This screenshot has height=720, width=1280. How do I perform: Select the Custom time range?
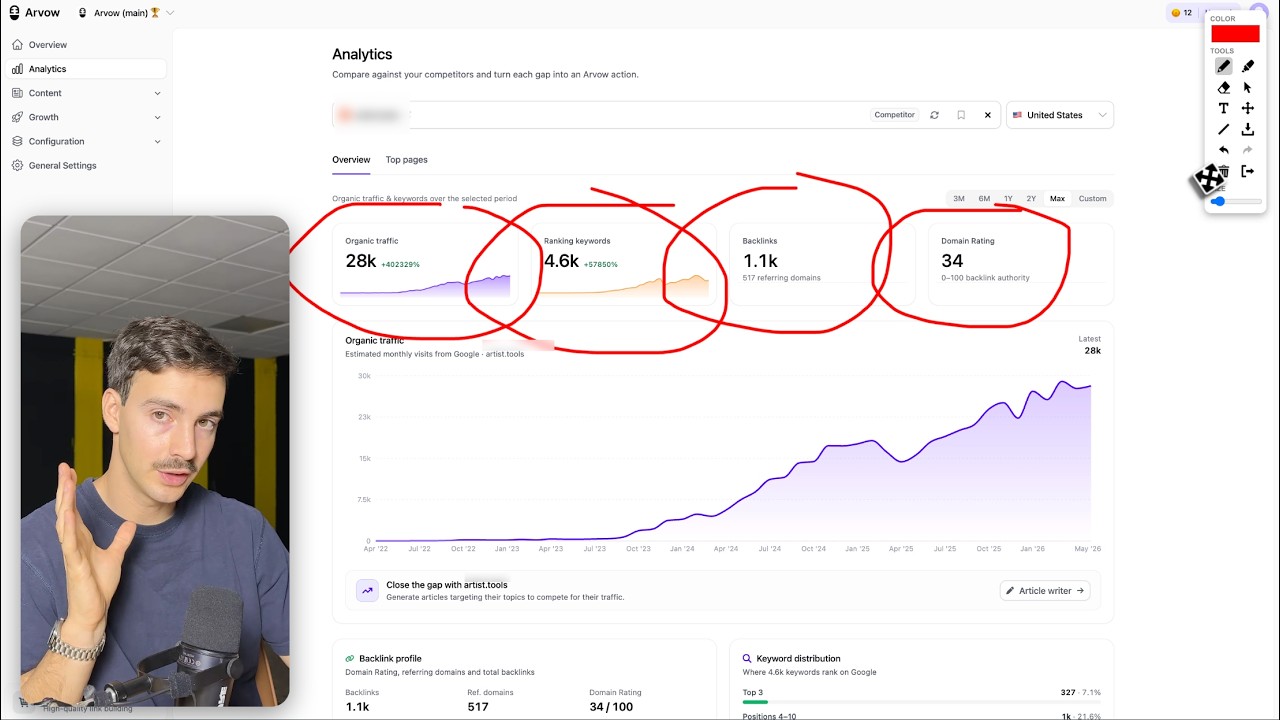click(x=1092, y=199)
